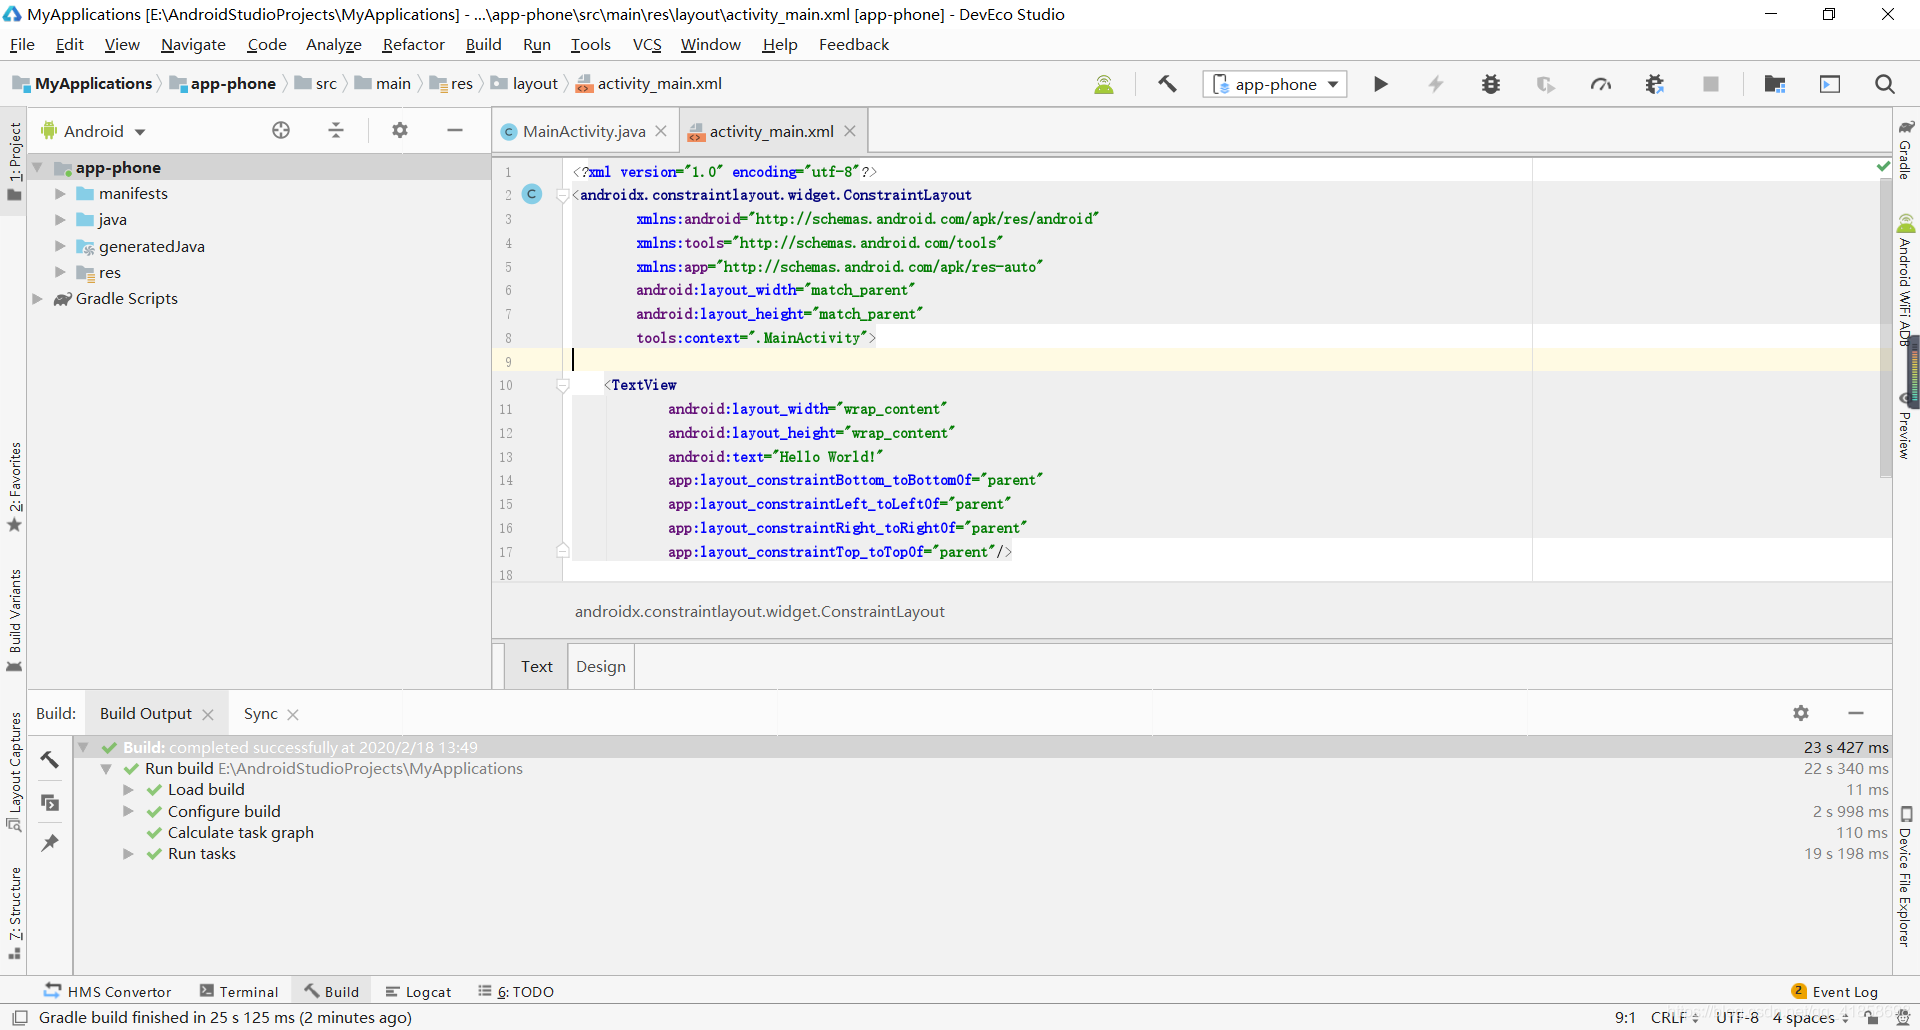
Task: Expand the Gradle Scripts node
Action: [37, 298]
